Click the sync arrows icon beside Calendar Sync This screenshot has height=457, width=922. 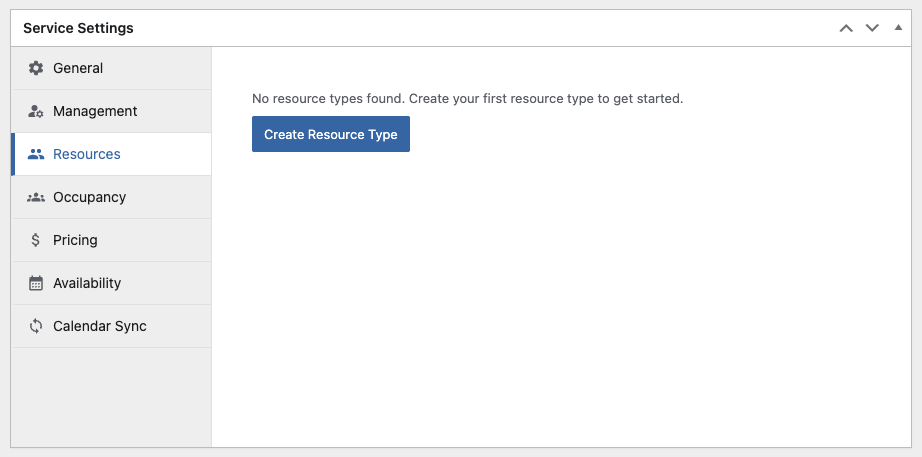(36, 326)
